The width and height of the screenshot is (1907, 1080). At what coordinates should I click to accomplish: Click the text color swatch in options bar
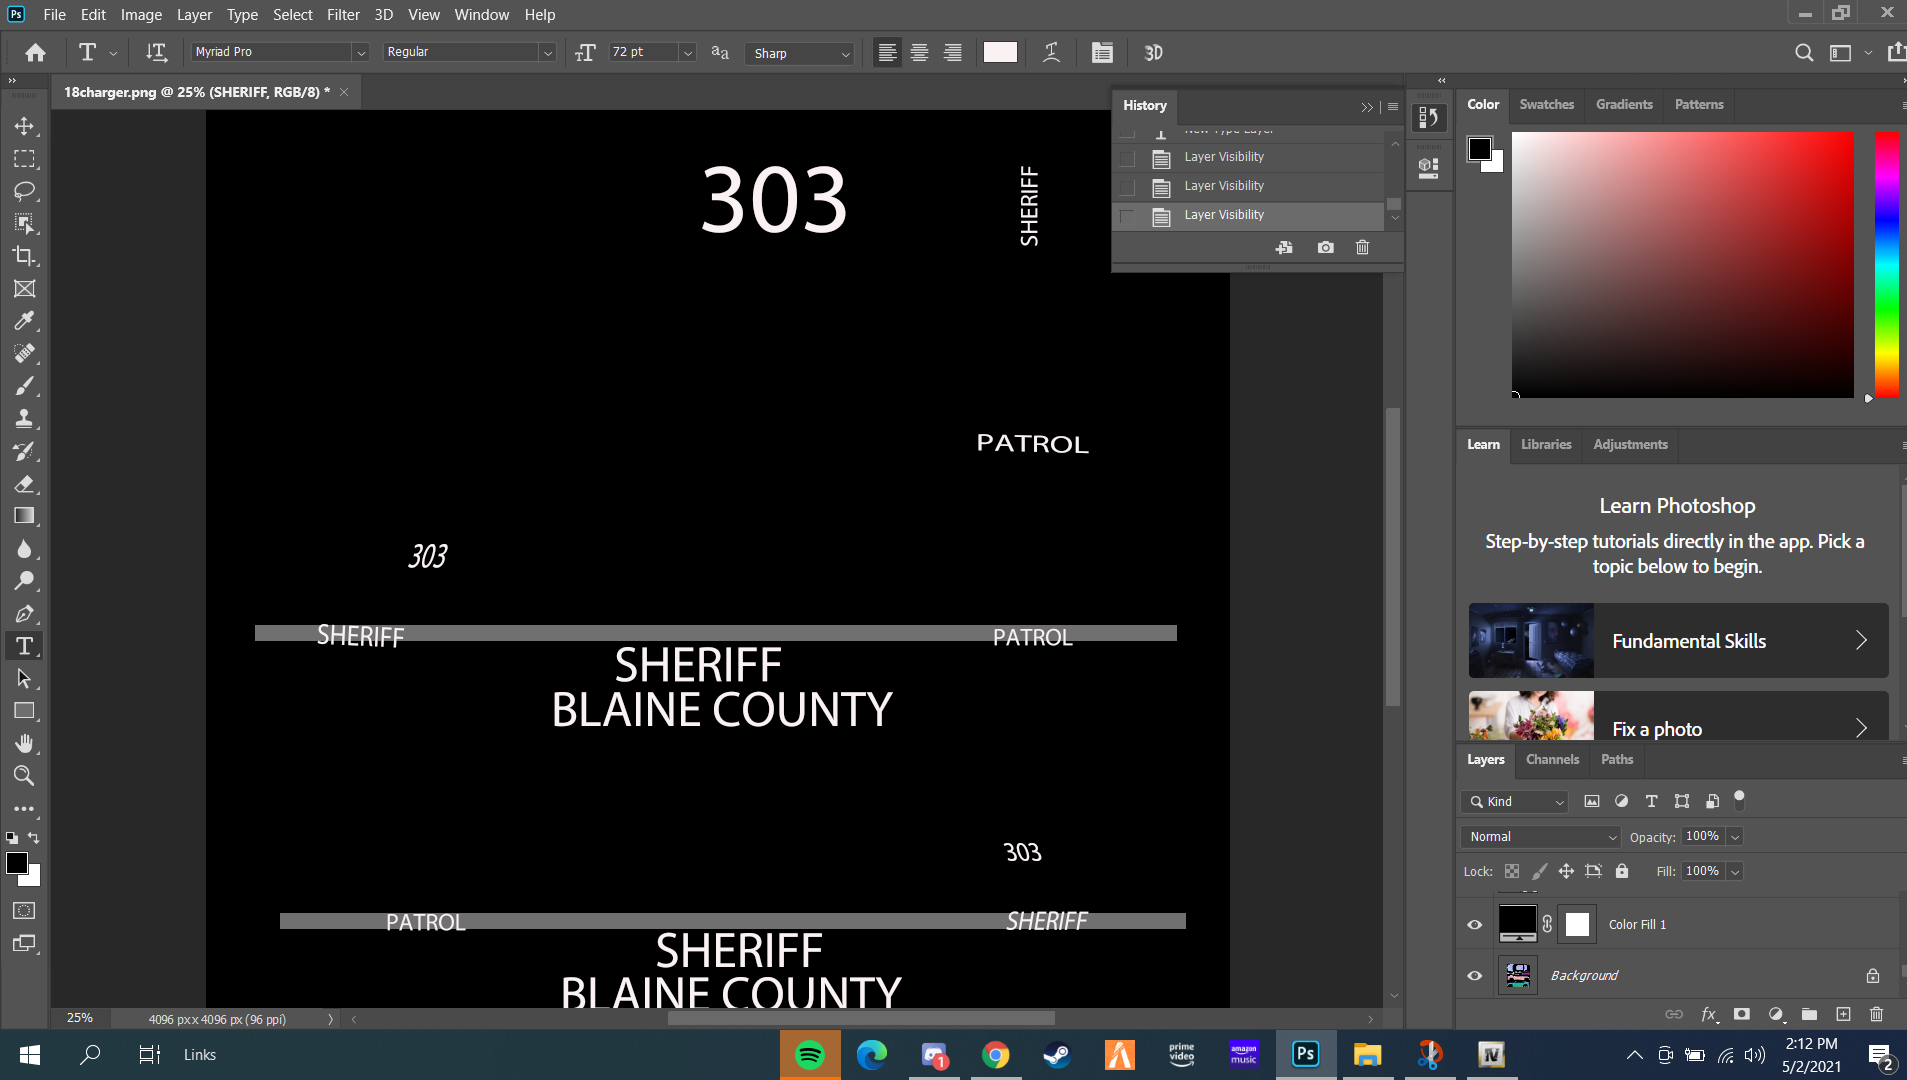coord(1000,53)
